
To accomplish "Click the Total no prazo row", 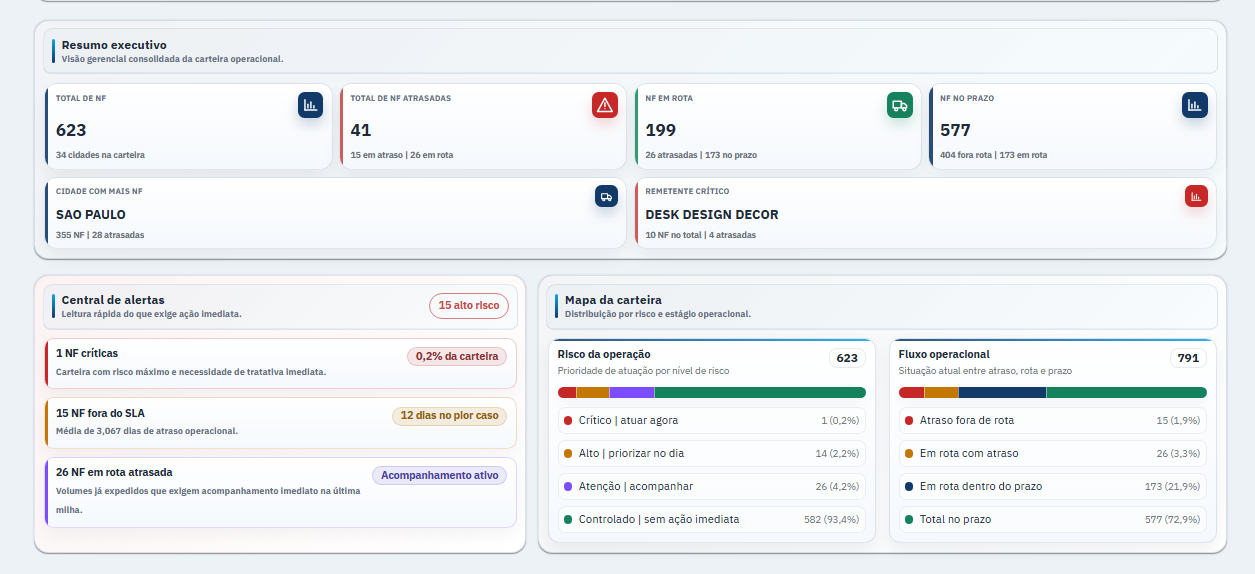I will 1052,520.
